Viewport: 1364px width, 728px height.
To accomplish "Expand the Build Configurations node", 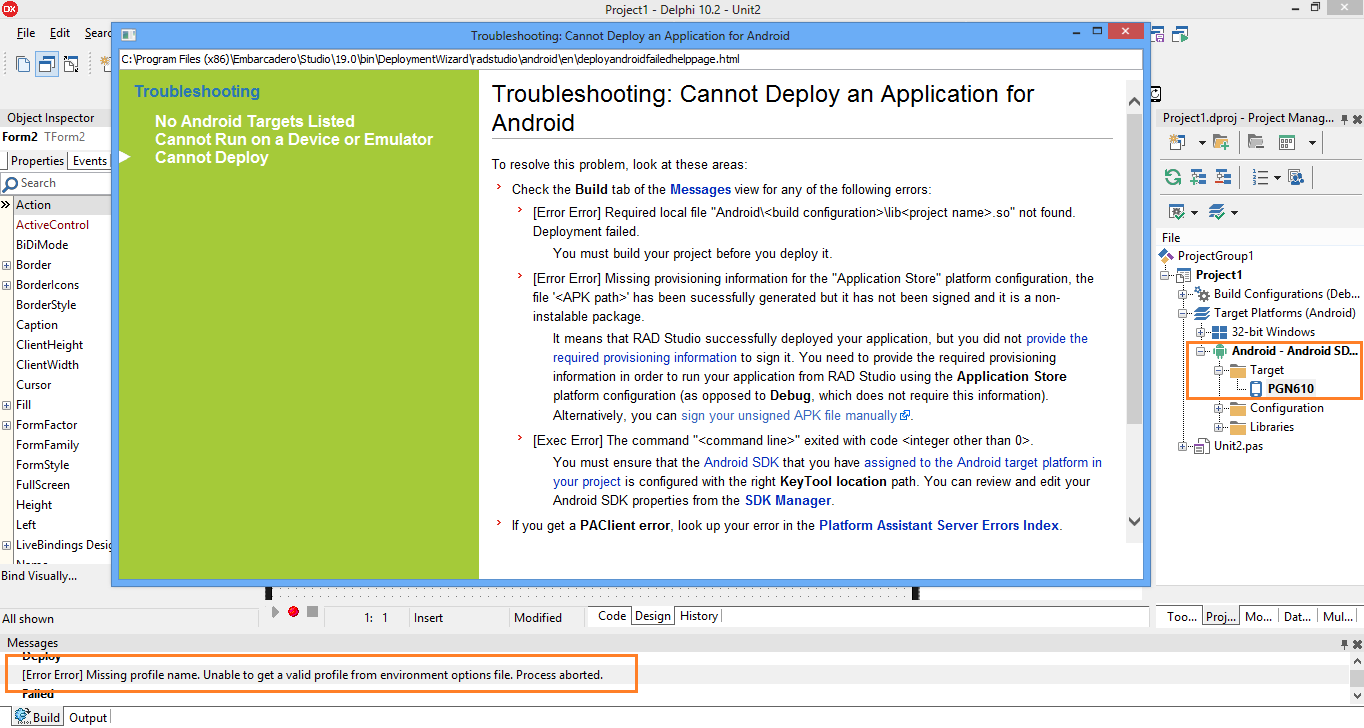I will 1184,294.
